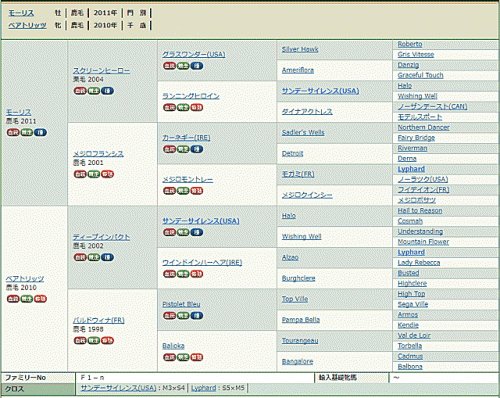Open the ダイナアクトレス link
This screenshot has height=398, width=500.
click(307, 112)
